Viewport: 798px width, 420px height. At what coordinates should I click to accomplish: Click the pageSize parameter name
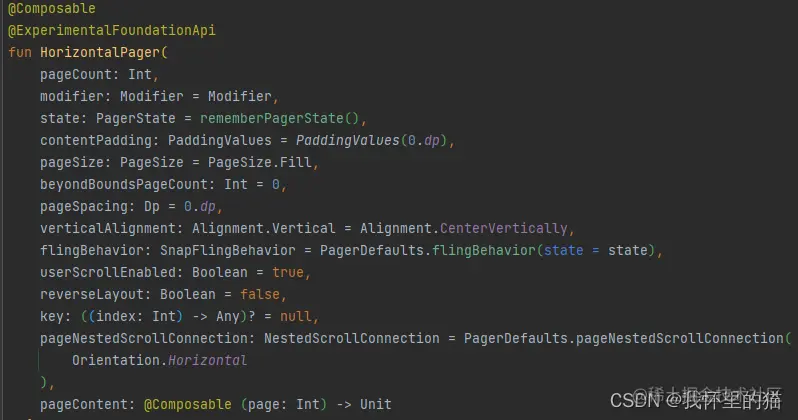pyautogui.click(x=72, y=162)
